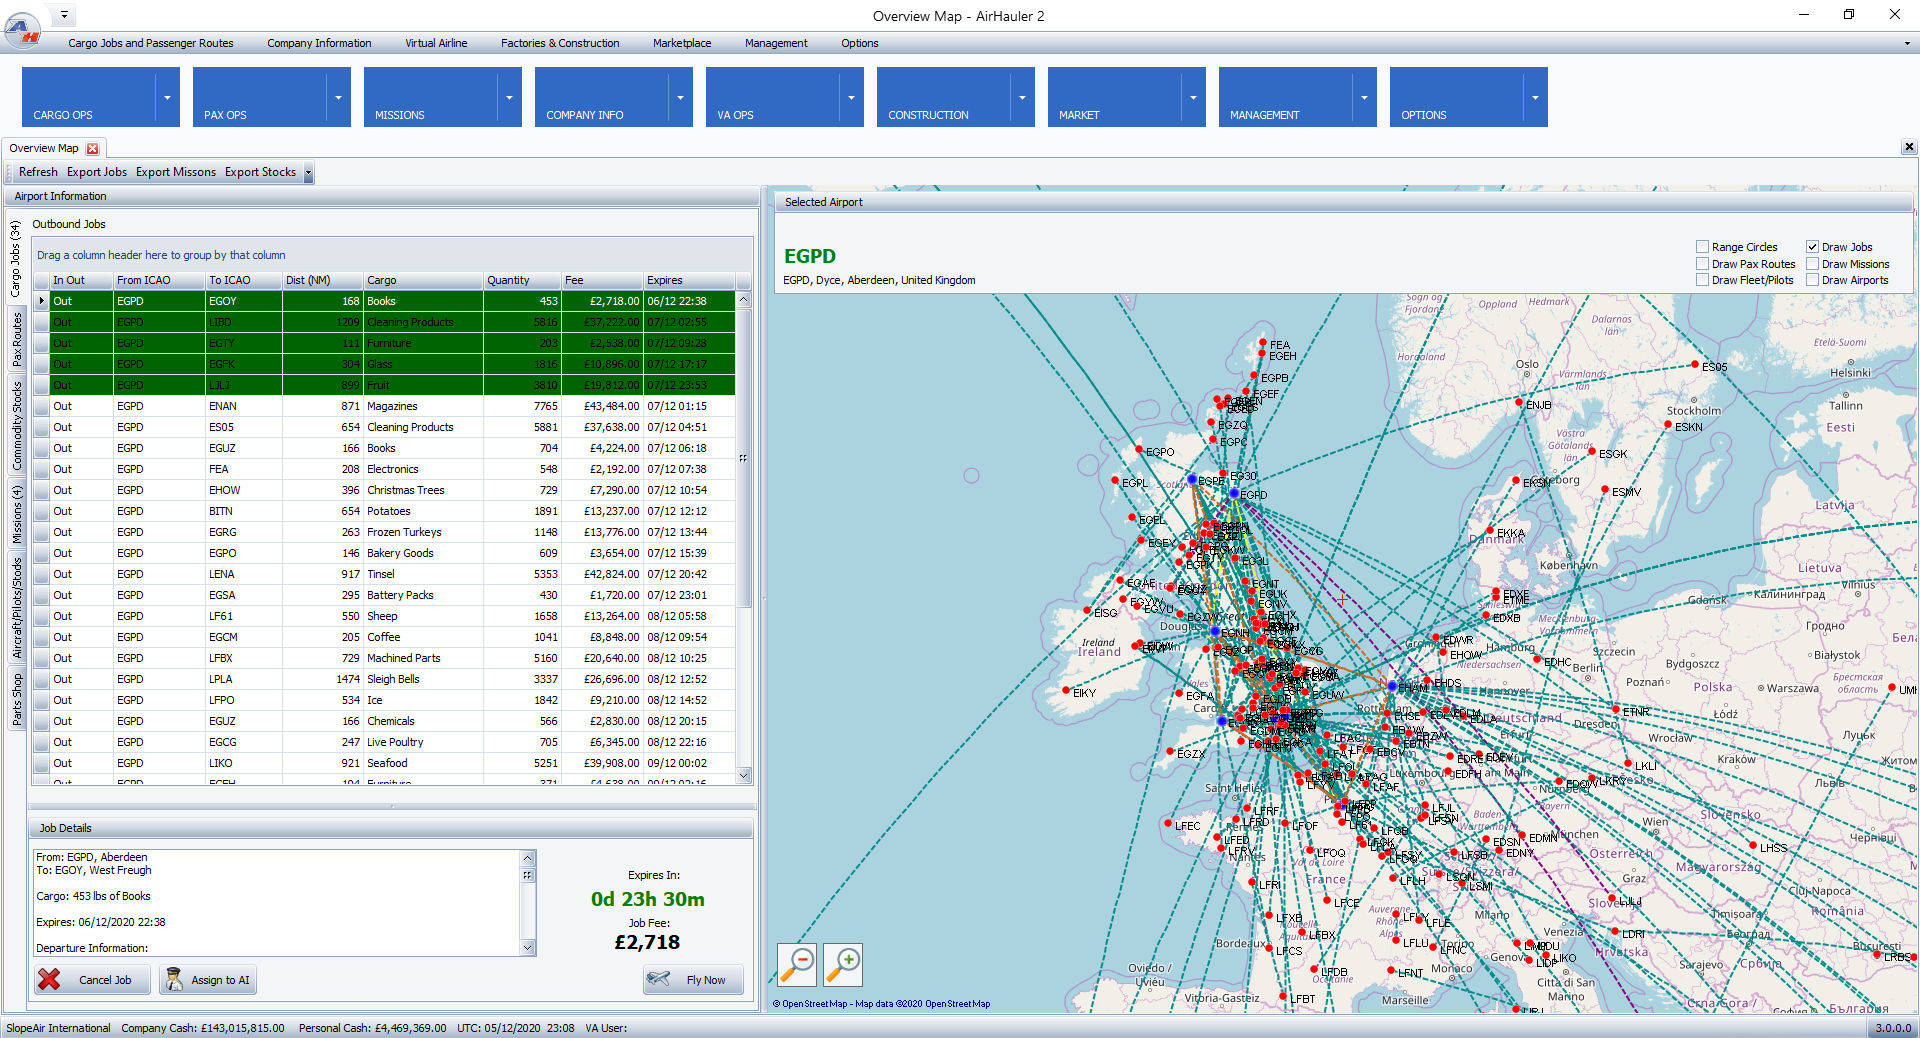Click the AirHauler logo icon at top-left
1920x1038 pixels.
click(x=22, y=30)
